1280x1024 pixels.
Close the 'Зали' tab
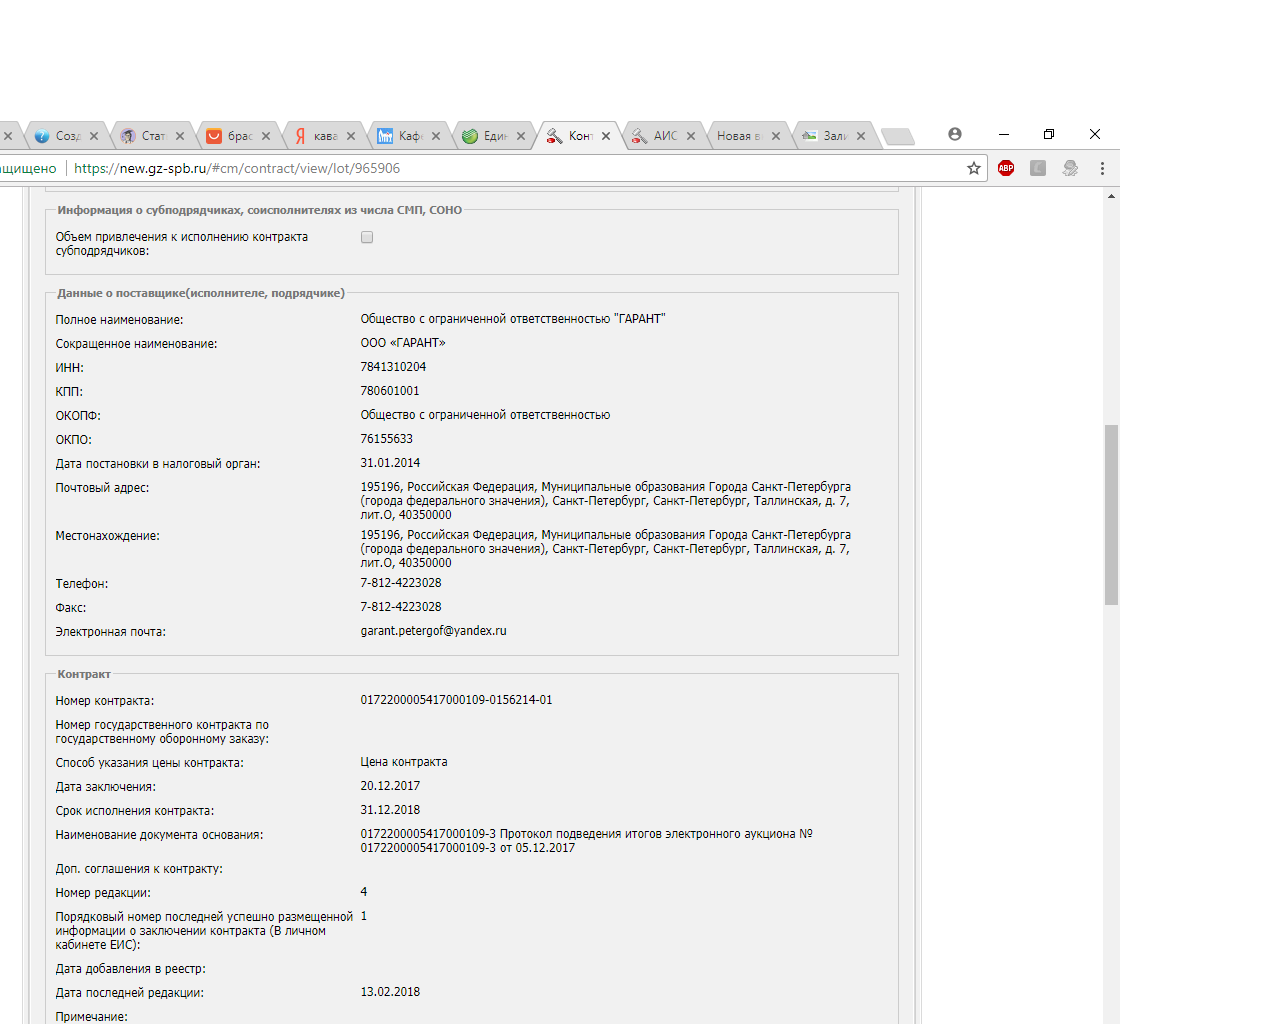pos(861,136)
